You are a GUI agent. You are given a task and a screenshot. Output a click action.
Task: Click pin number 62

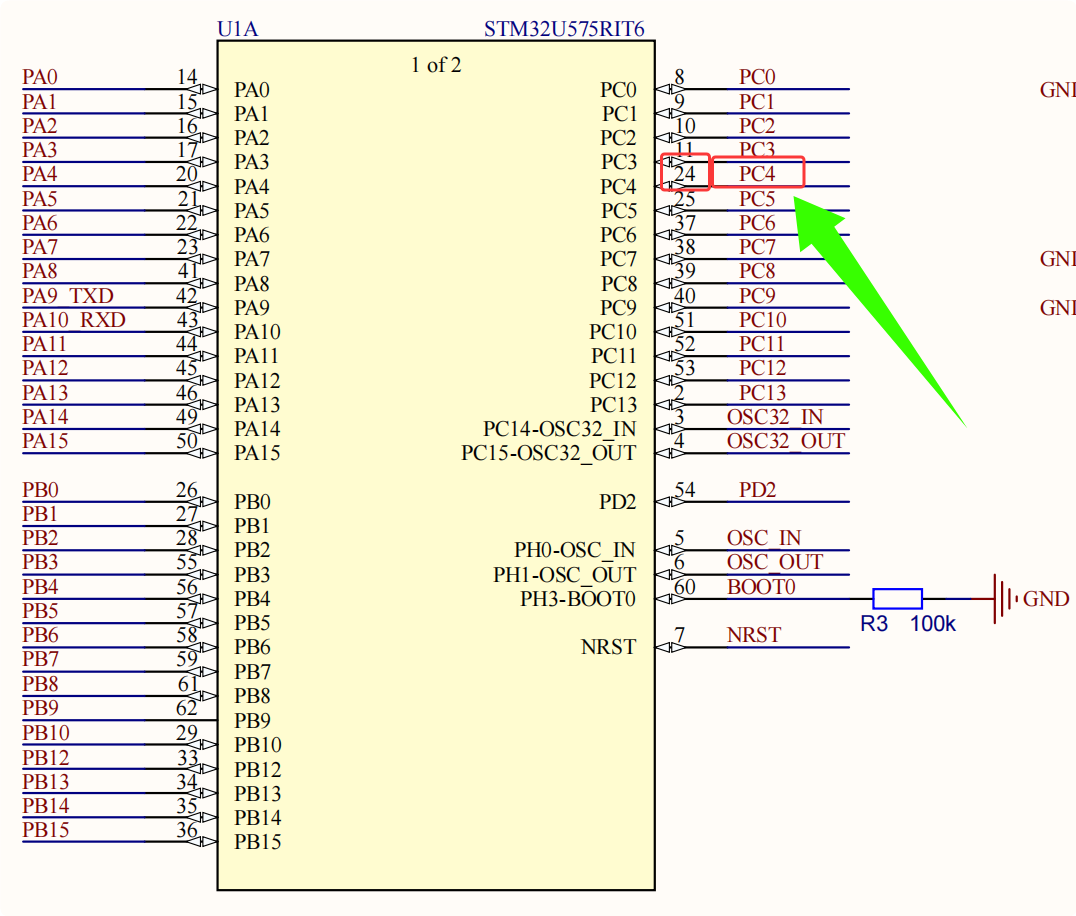tap(187, 707)
